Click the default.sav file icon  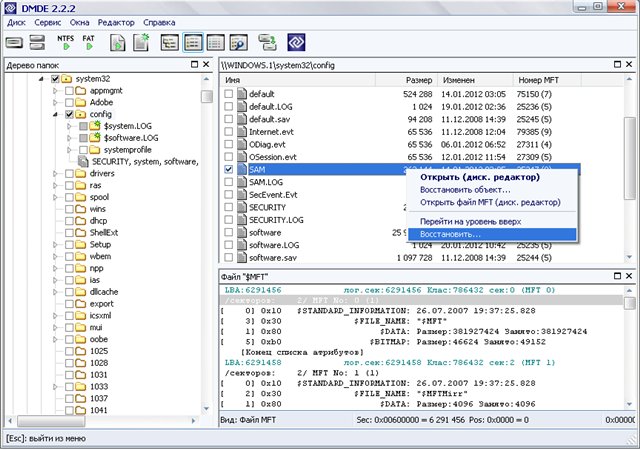(242, 119)
